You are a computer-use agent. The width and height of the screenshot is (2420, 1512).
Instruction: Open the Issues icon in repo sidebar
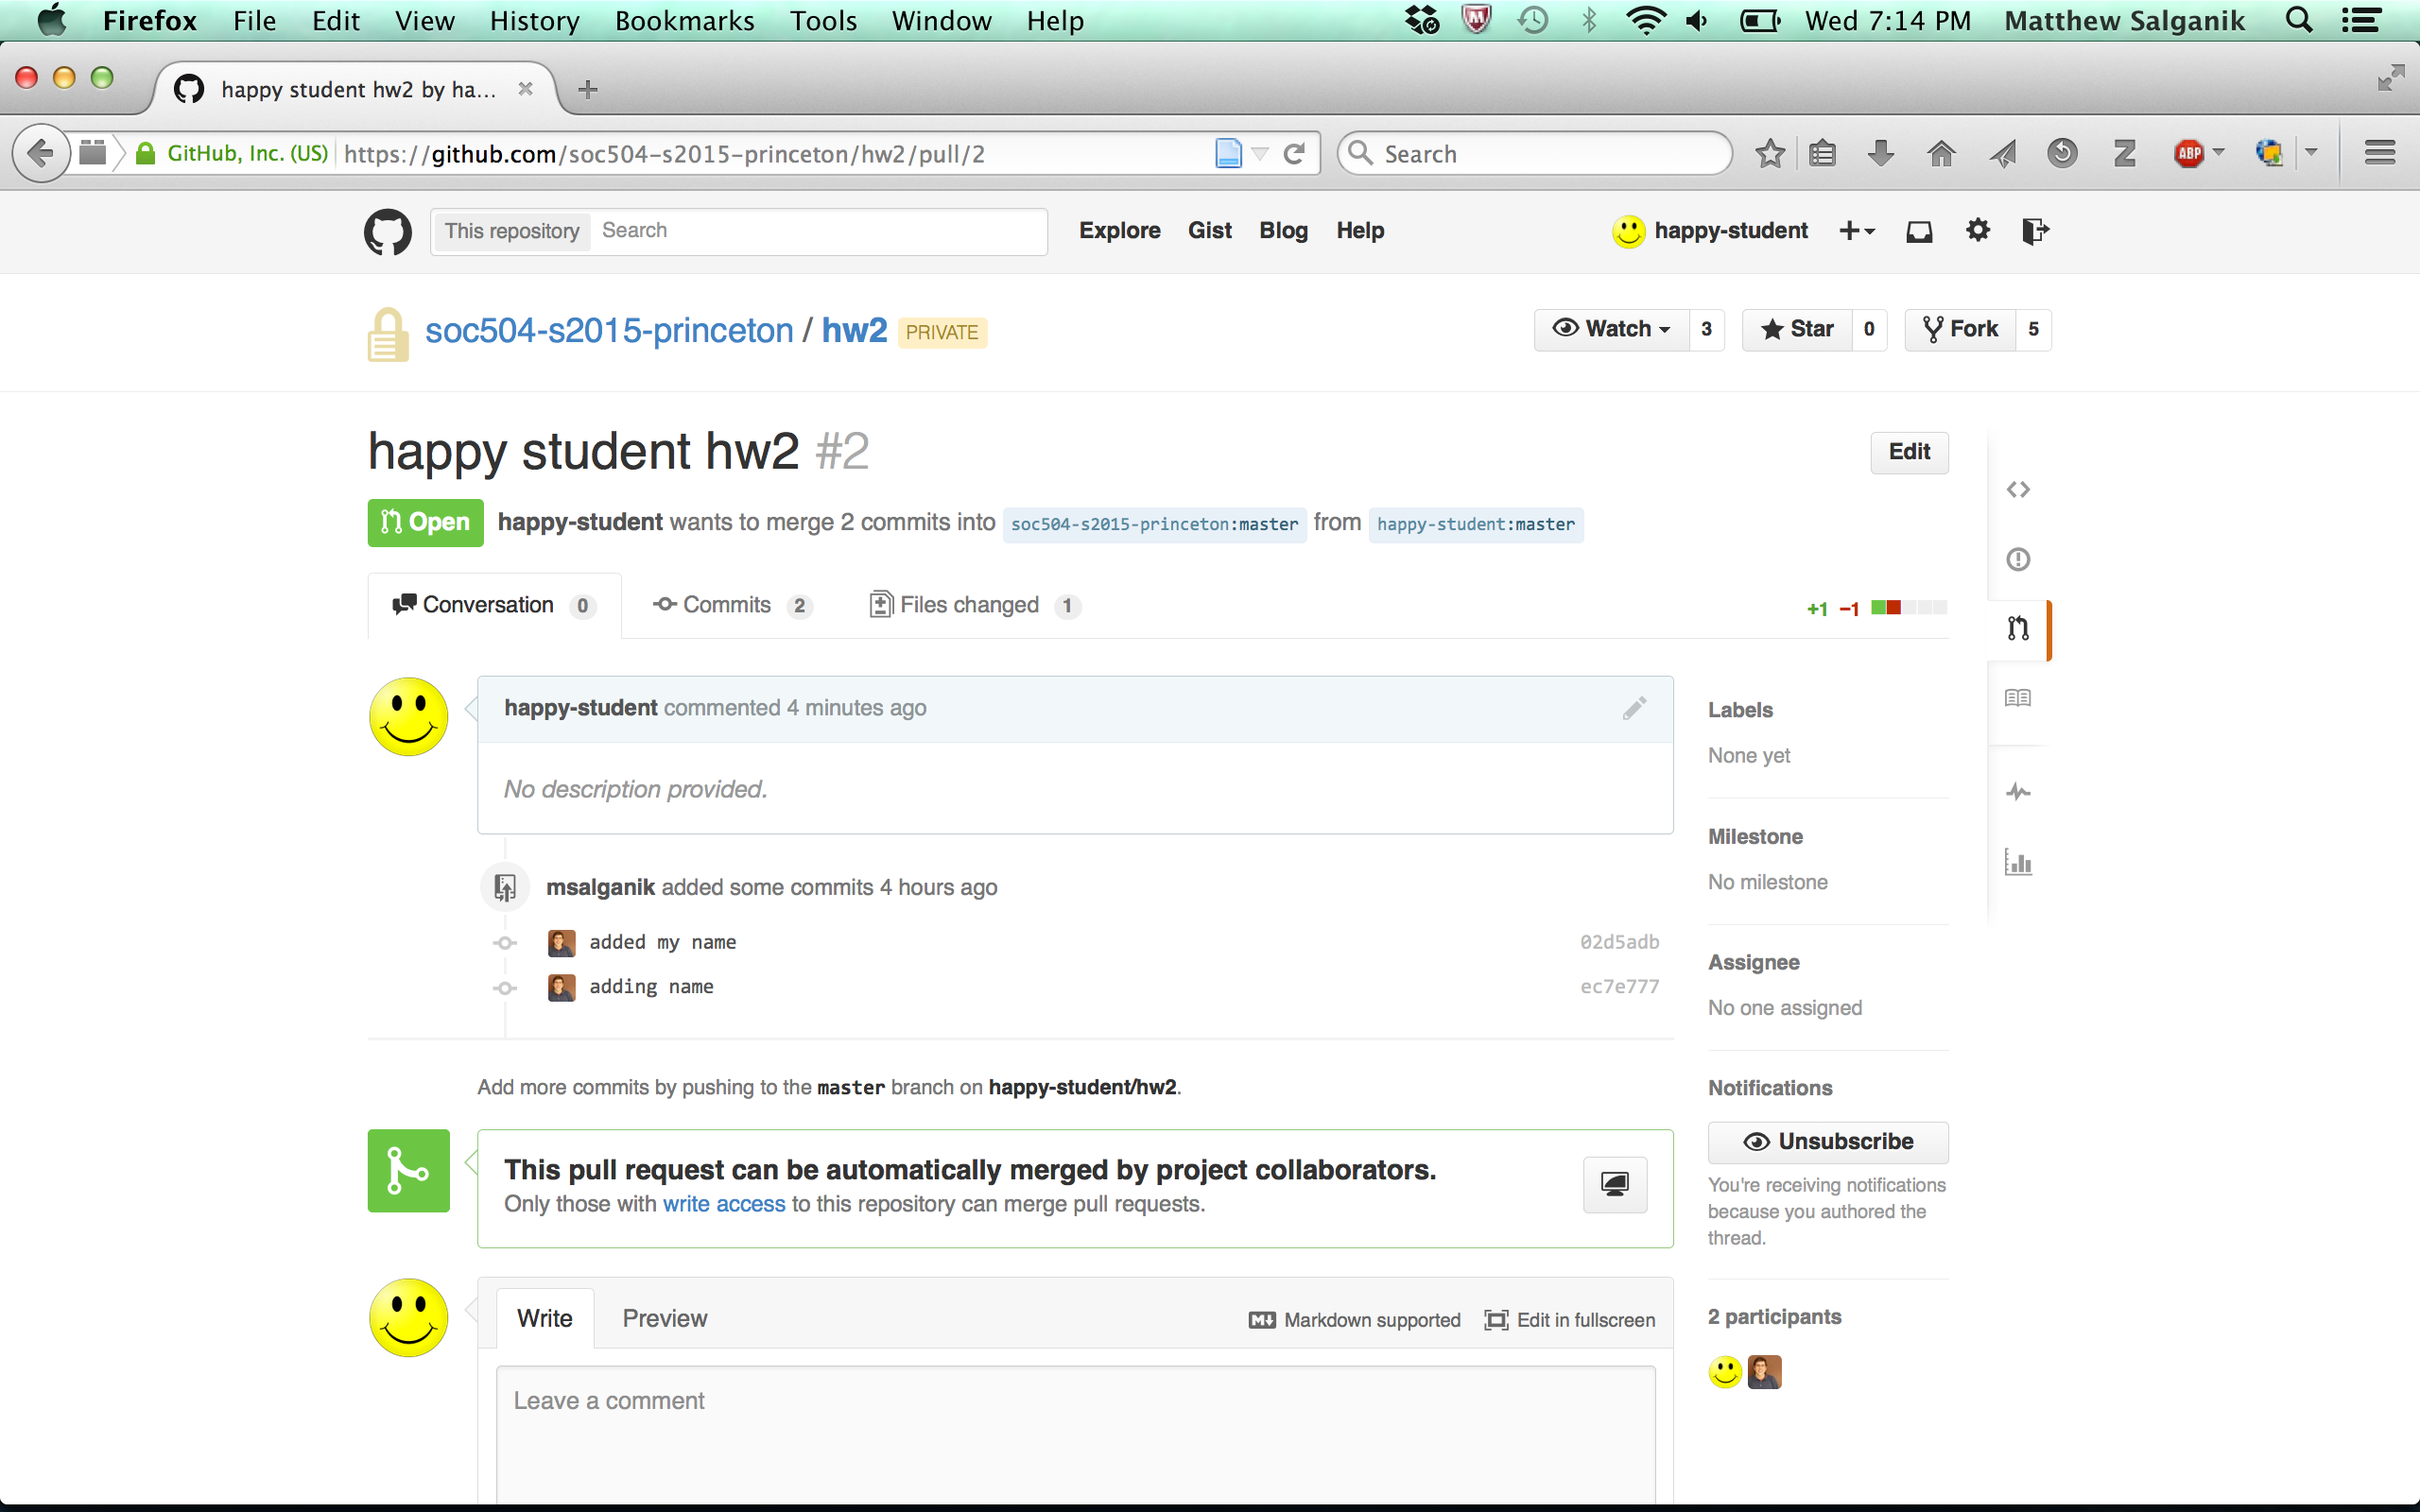click(2017, 559)
